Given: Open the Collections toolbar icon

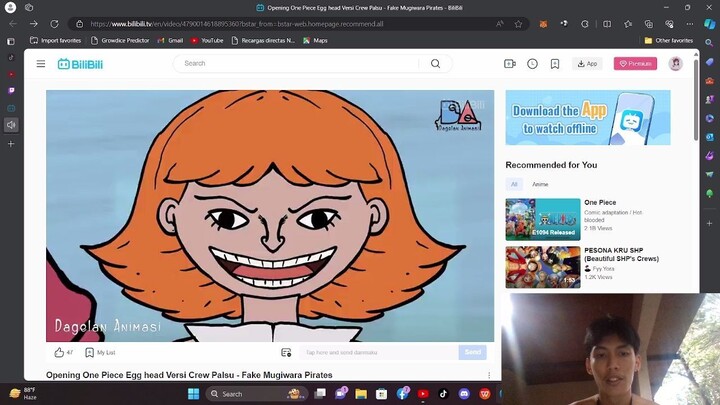Looking at the screenshot, I should (648, 24).
